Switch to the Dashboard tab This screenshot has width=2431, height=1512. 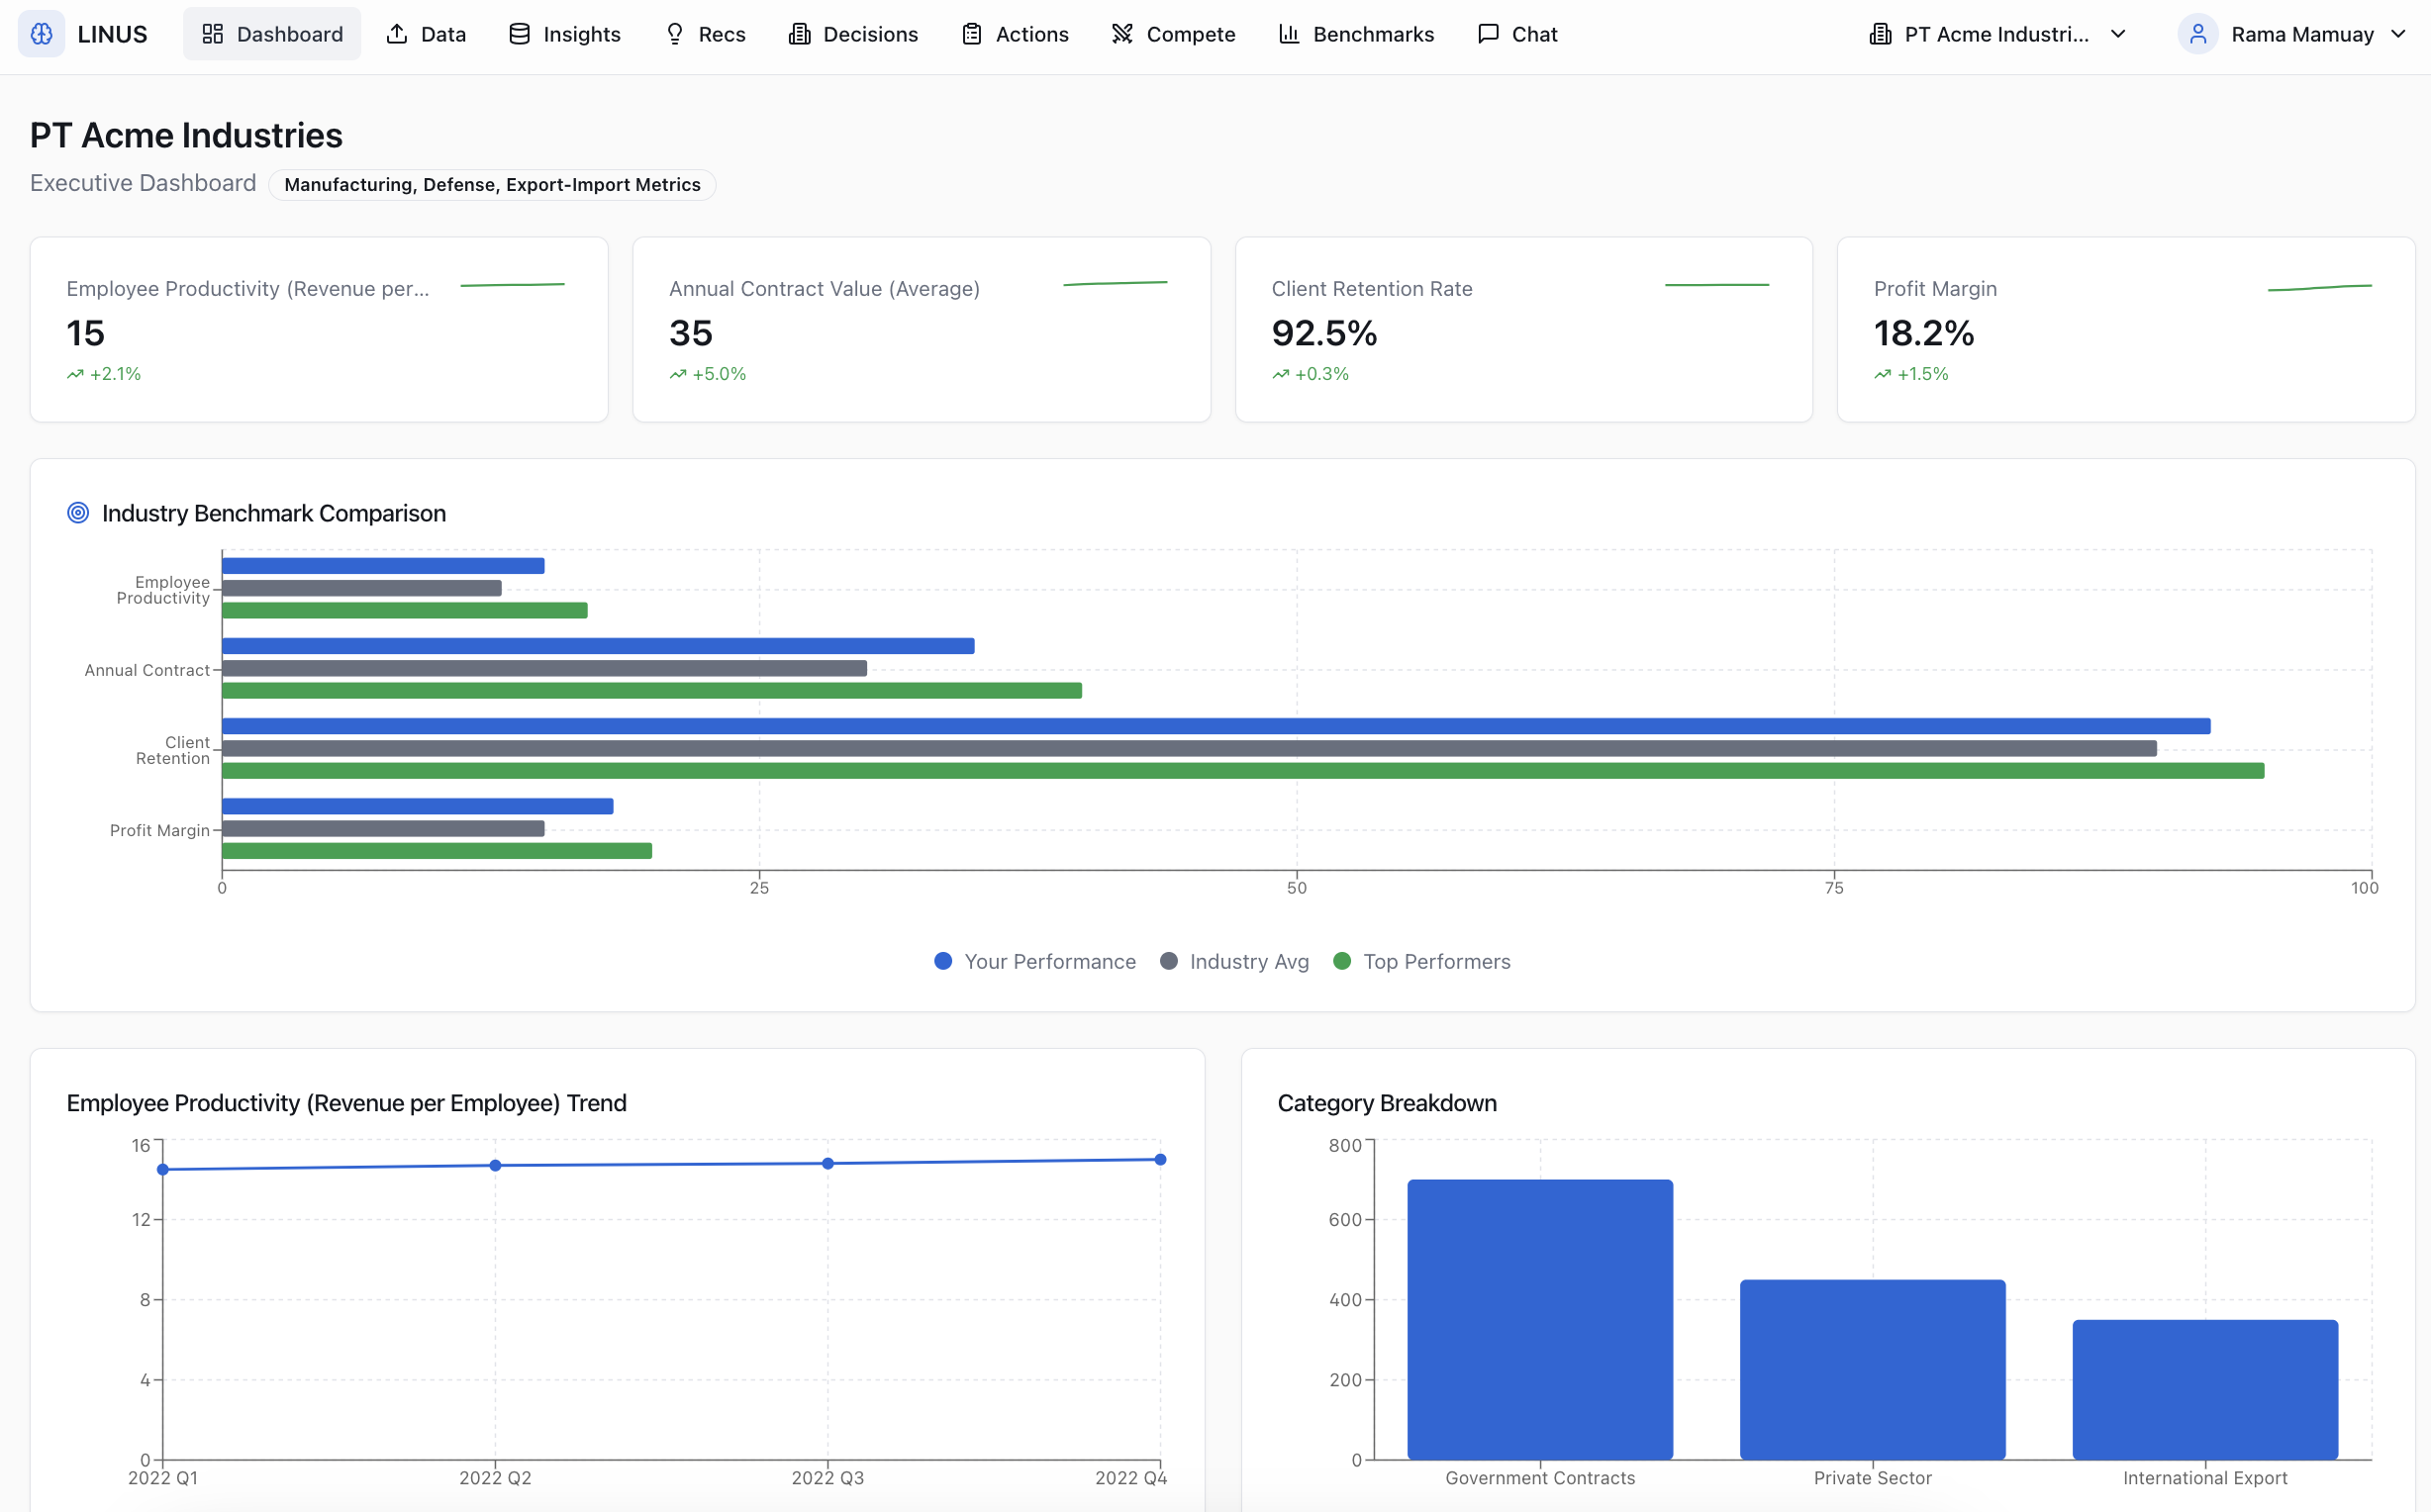point(272,34)
